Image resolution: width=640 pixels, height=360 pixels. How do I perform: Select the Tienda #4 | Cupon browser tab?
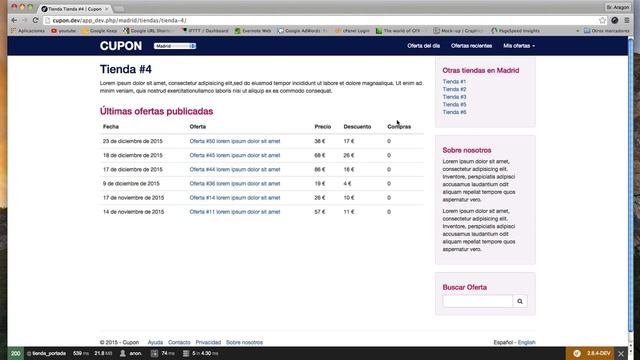[x=75, y=9]
